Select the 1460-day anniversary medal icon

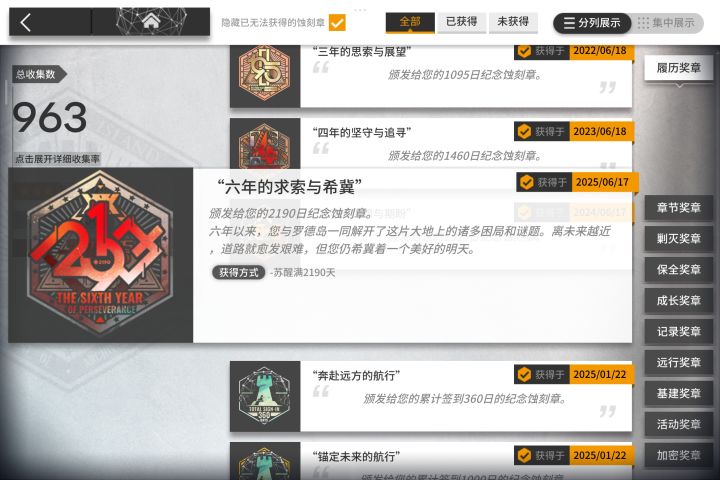pyautogui.click(x=264, y=146)
